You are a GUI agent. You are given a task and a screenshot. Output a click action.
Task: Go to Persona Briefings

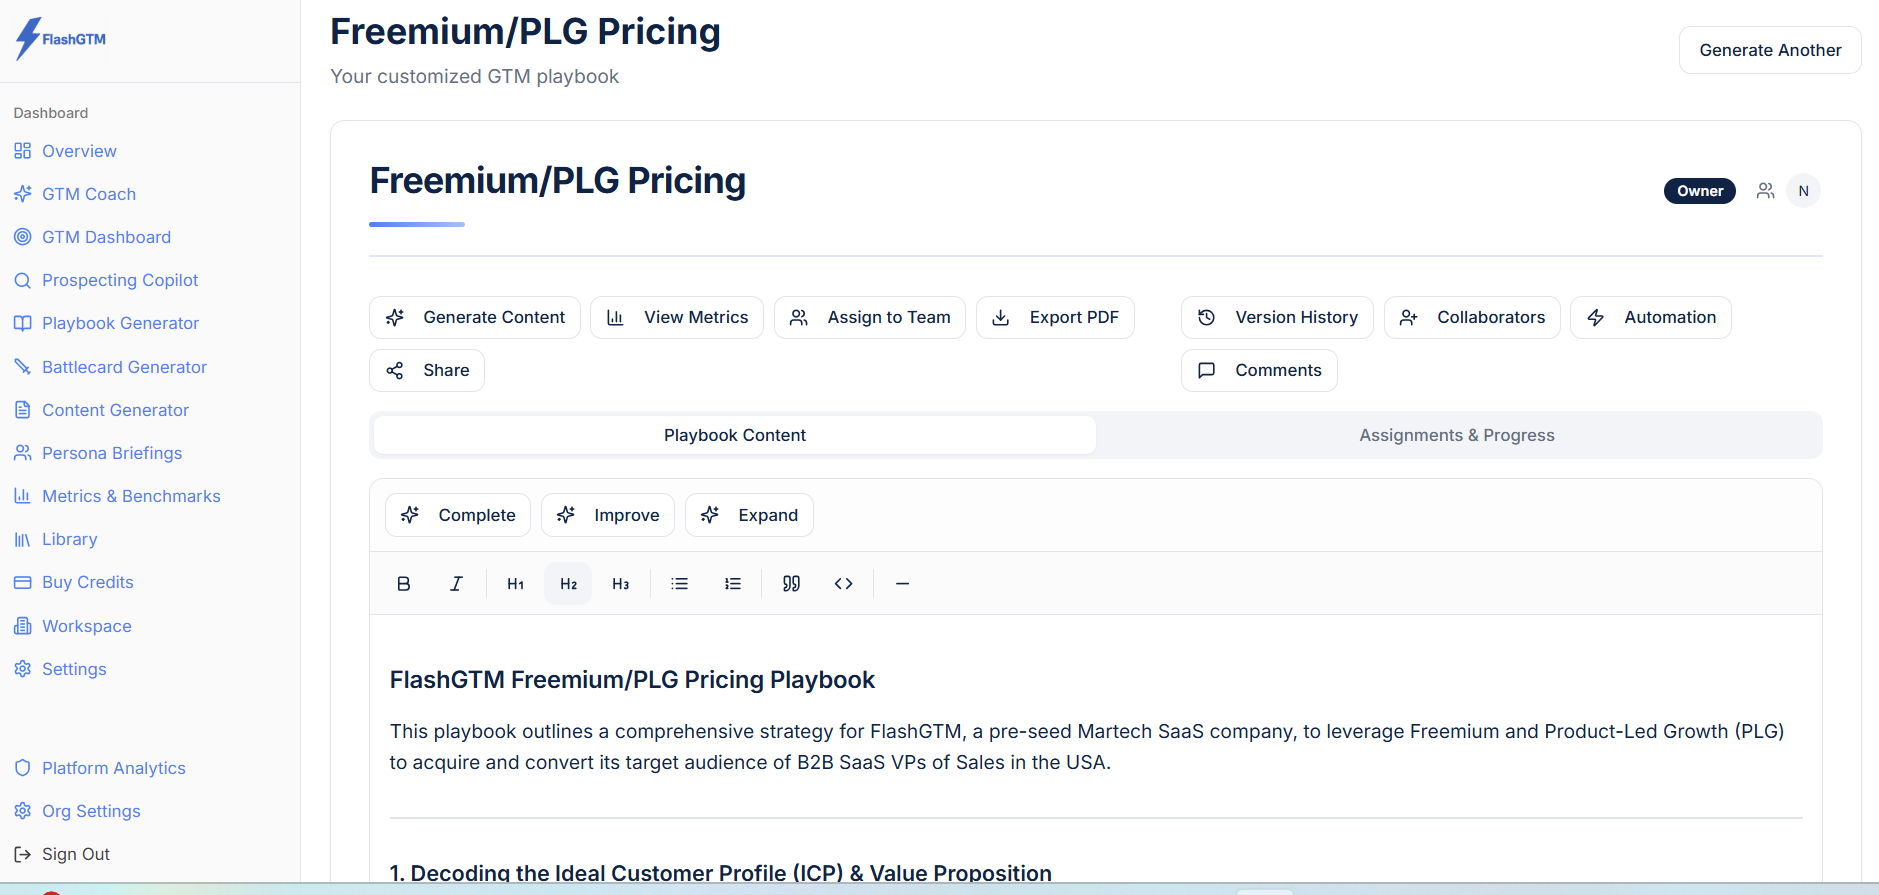click(98, 453)
